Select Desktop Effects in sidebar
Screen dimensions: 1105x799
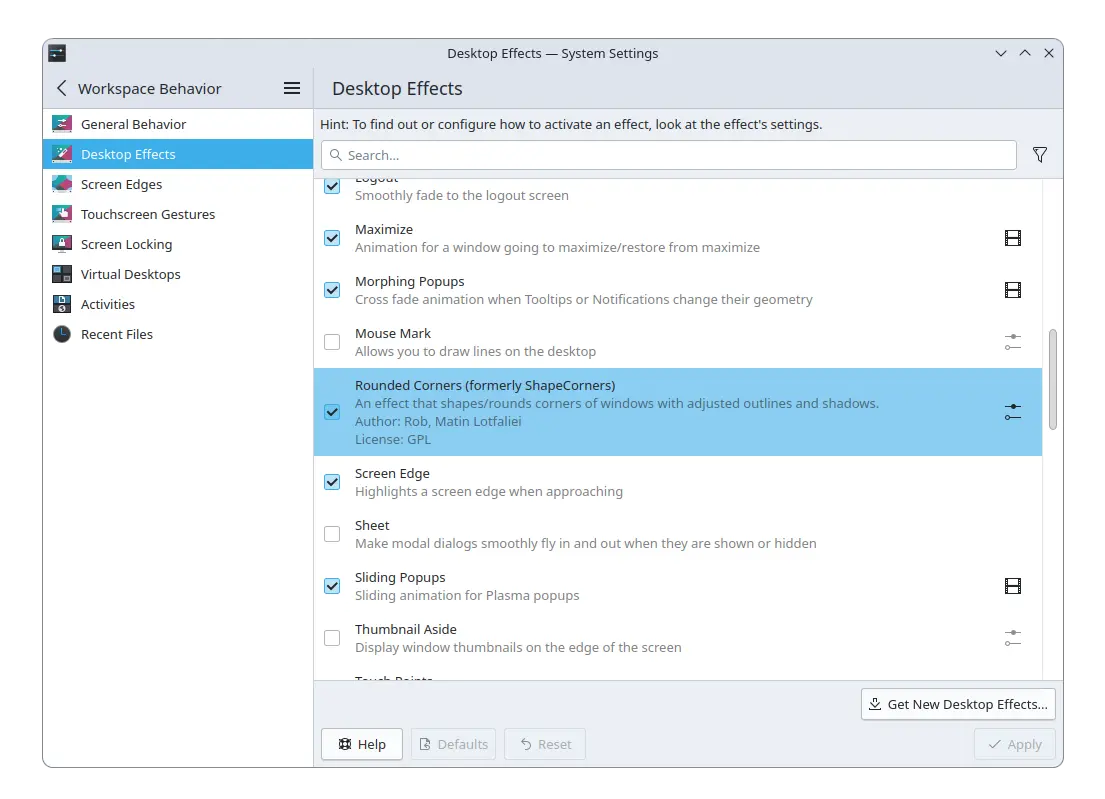pos(178,154)
